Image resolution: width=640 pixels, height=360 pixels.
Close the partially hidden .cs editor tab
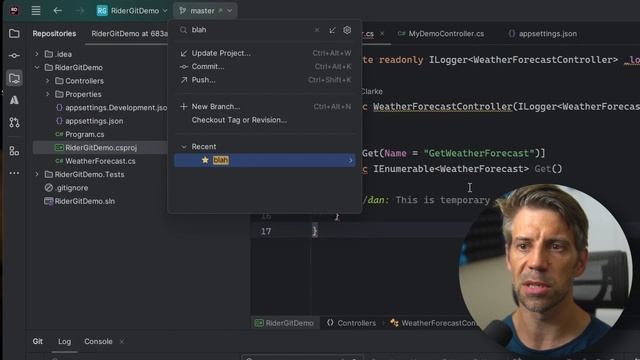pos(382,34)
